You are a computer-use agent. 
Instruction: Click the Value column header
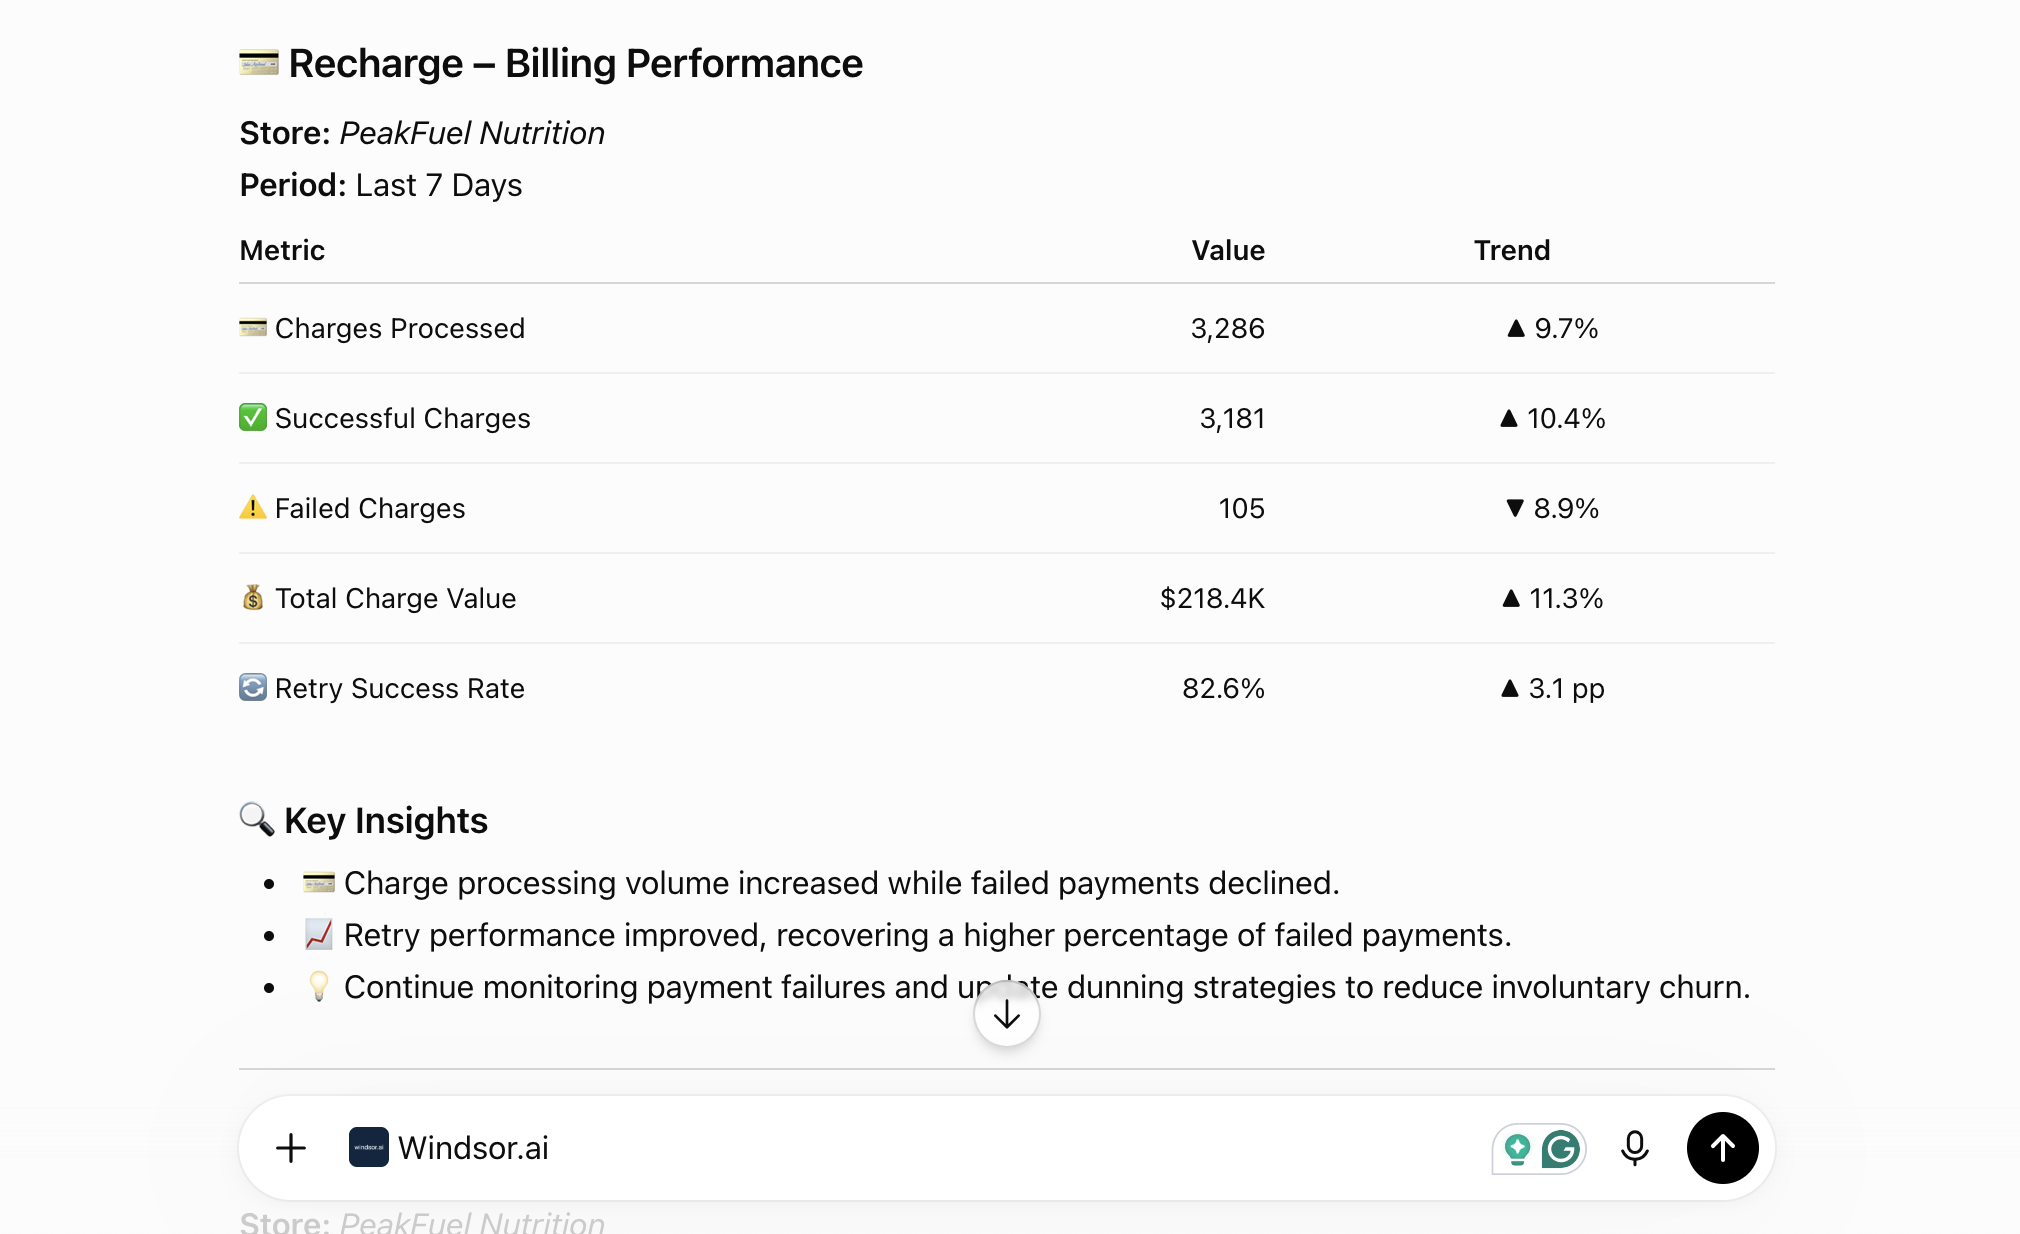click(1228, 250)
